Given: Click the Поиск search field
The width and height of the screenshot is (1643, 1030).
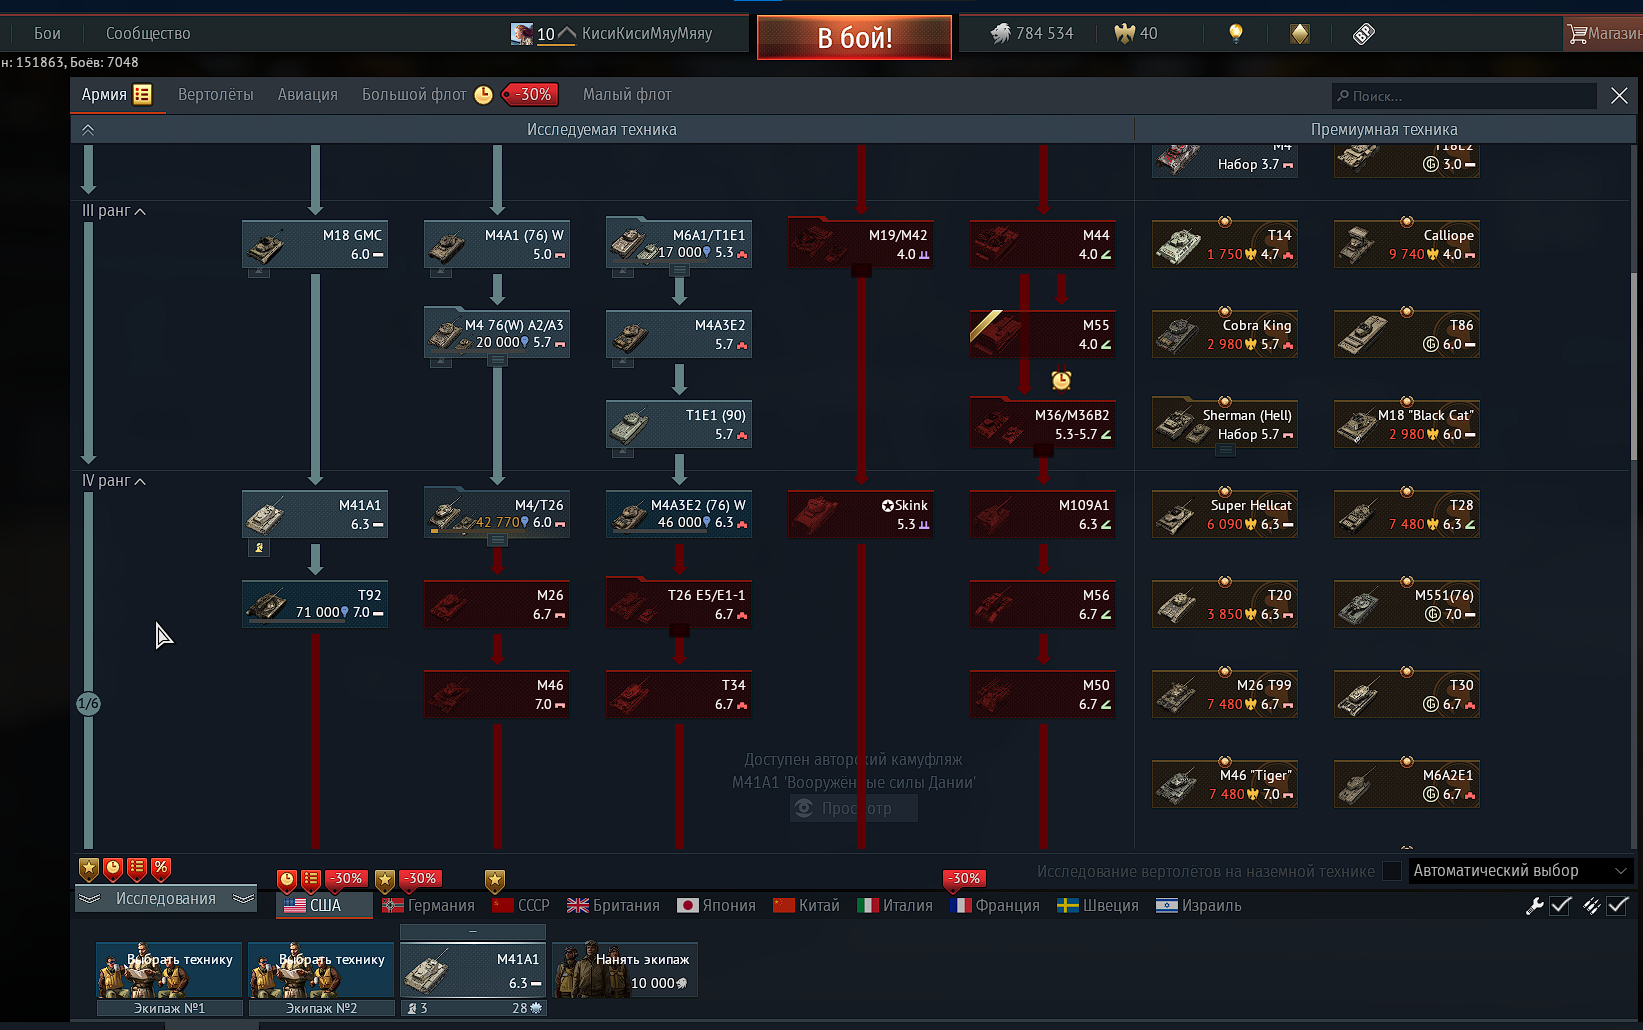Looking at the screenshot, I should pyautogui.click(x=1464, y=96).
